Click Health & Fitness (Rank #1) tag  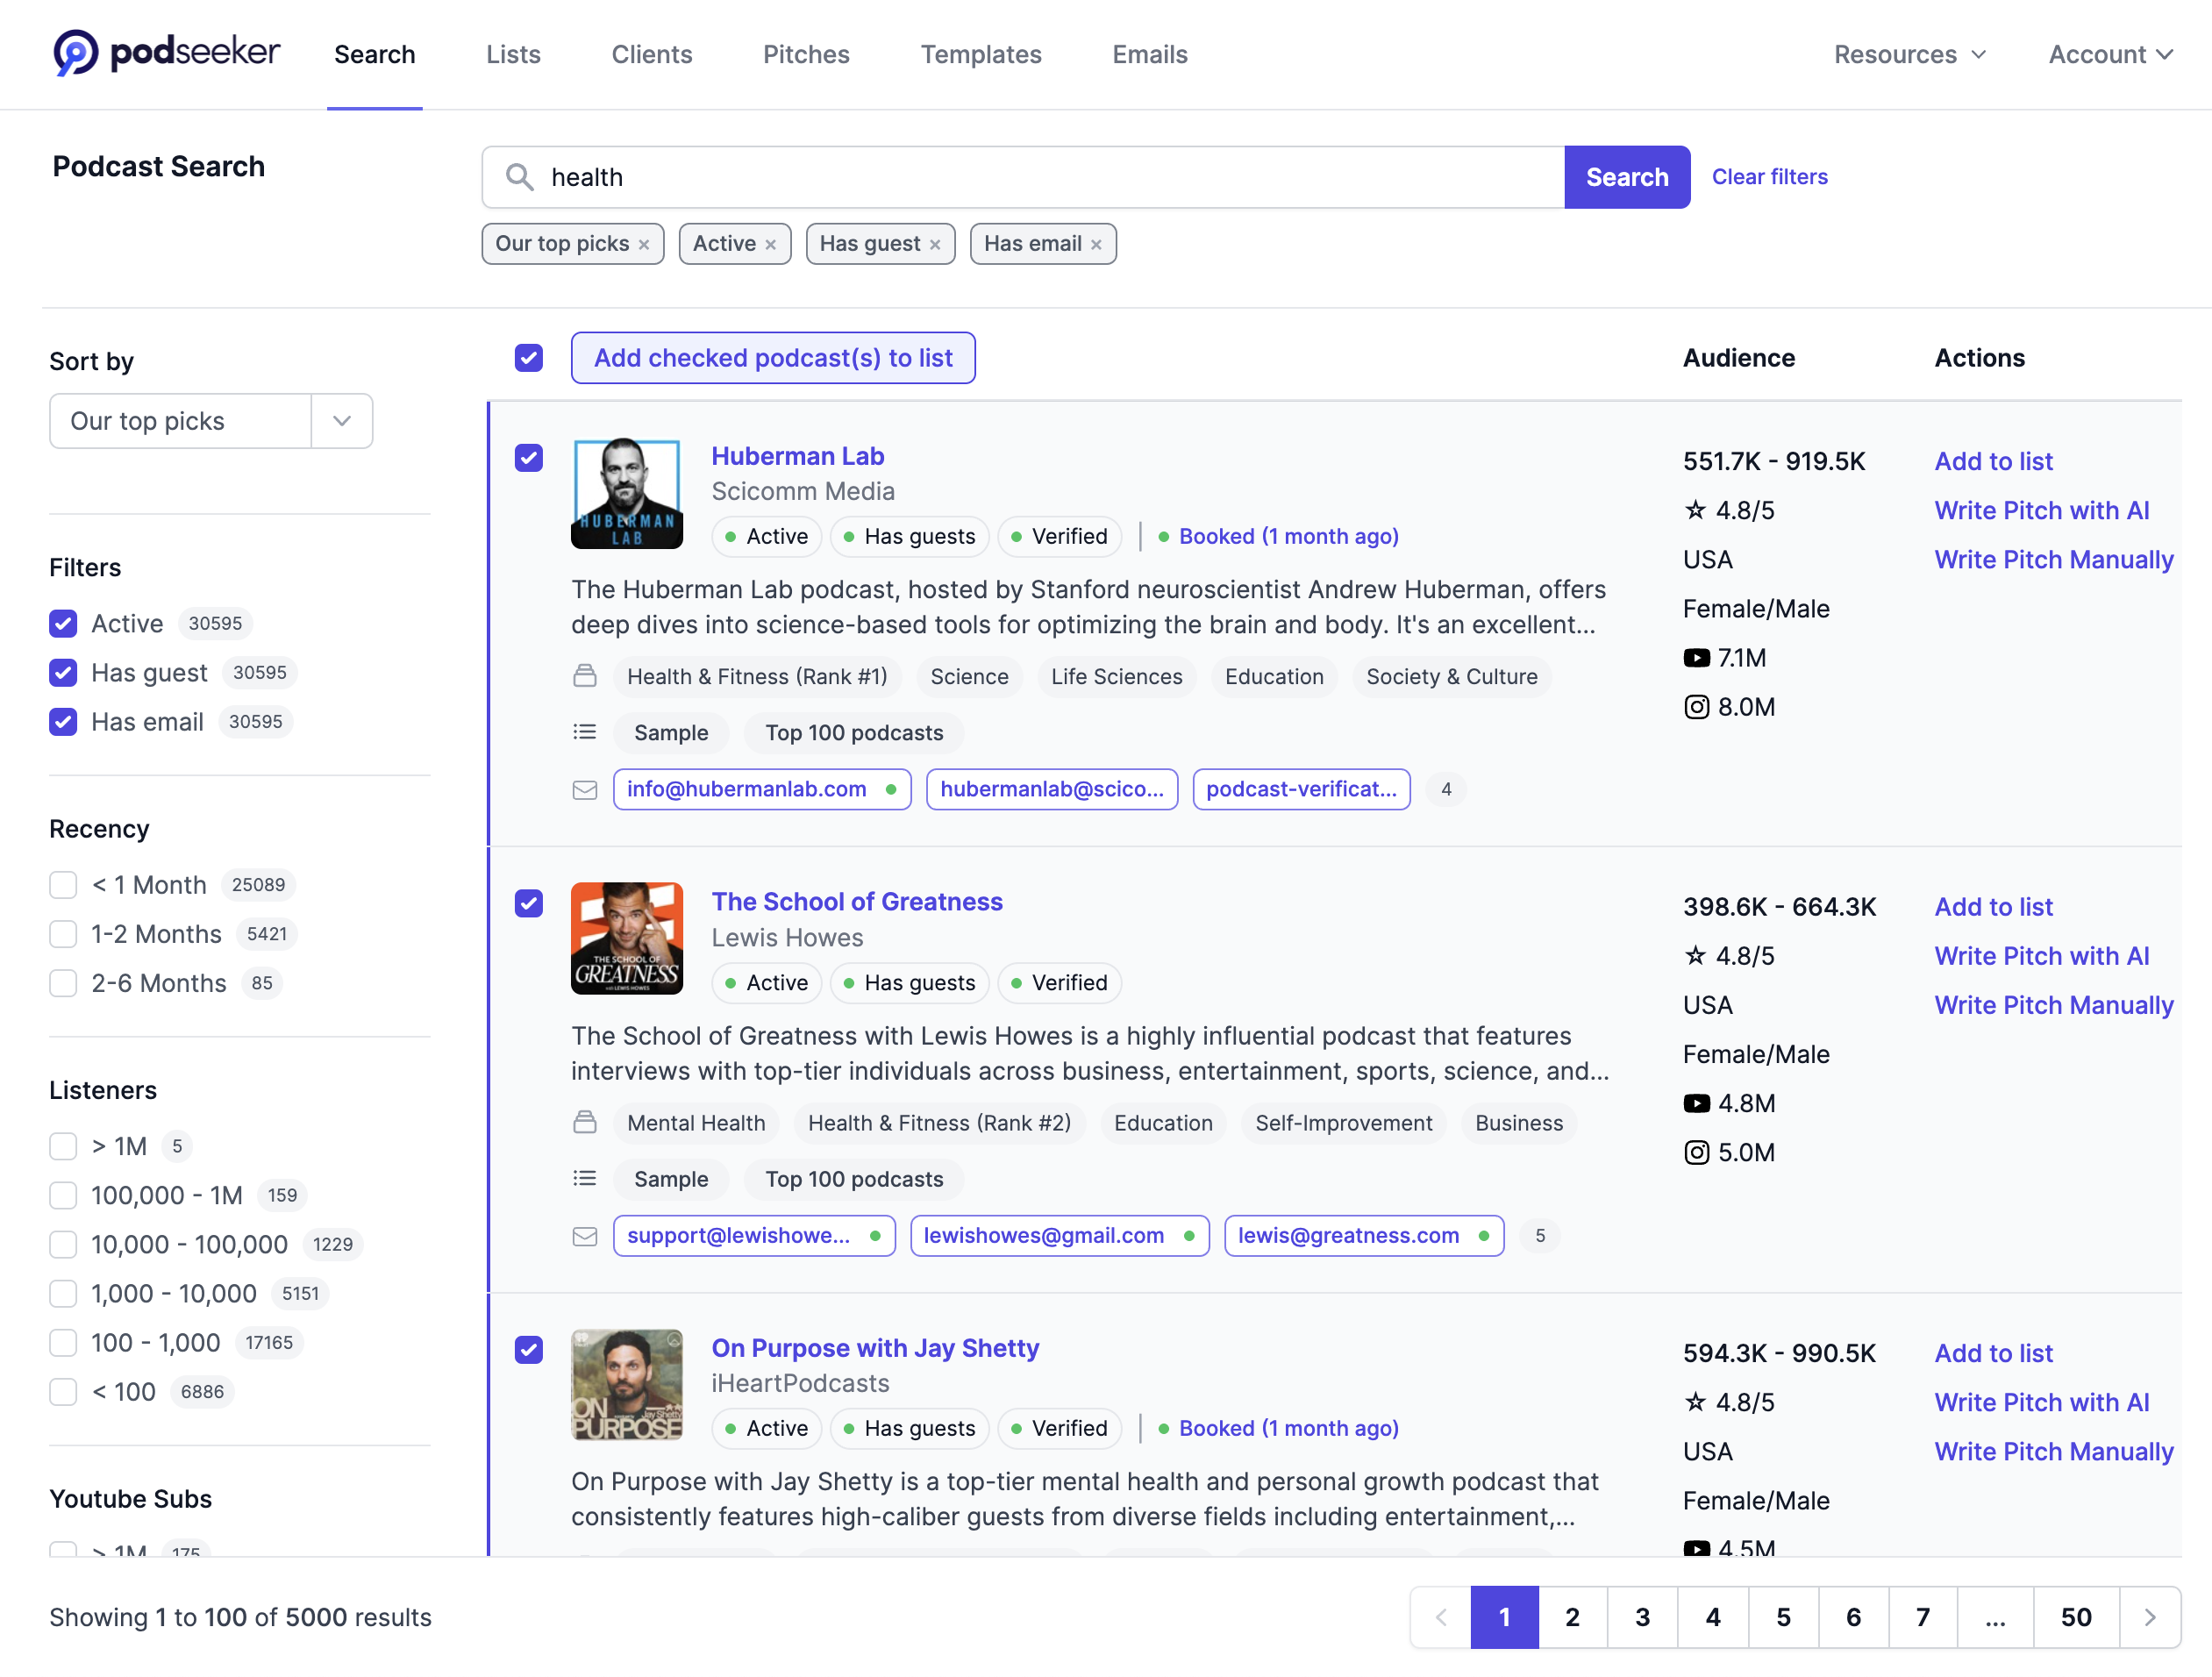[x=757, y=677]
